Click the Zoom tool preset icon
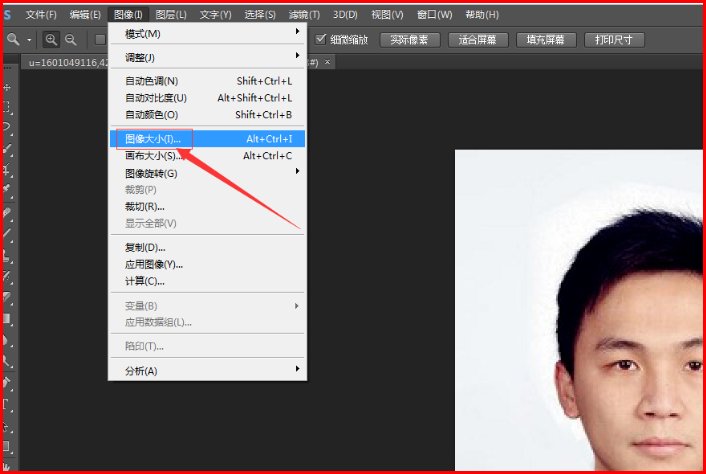The image size is (706, 474). [x=13, y=40]
